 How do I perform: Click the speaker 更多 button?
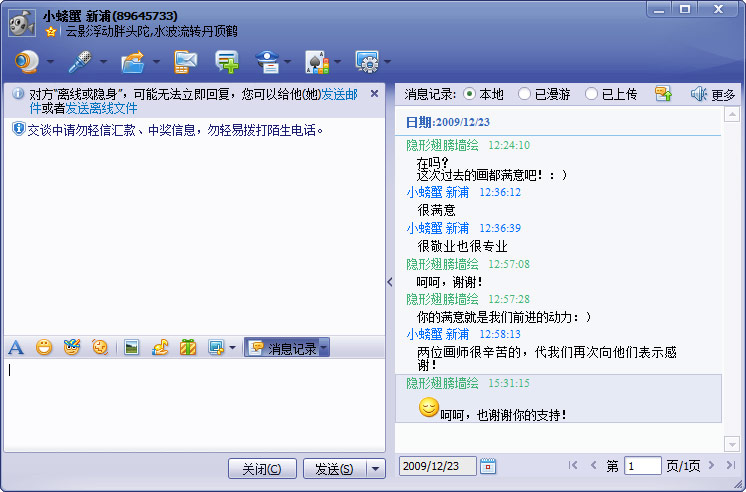coord(713,94)
